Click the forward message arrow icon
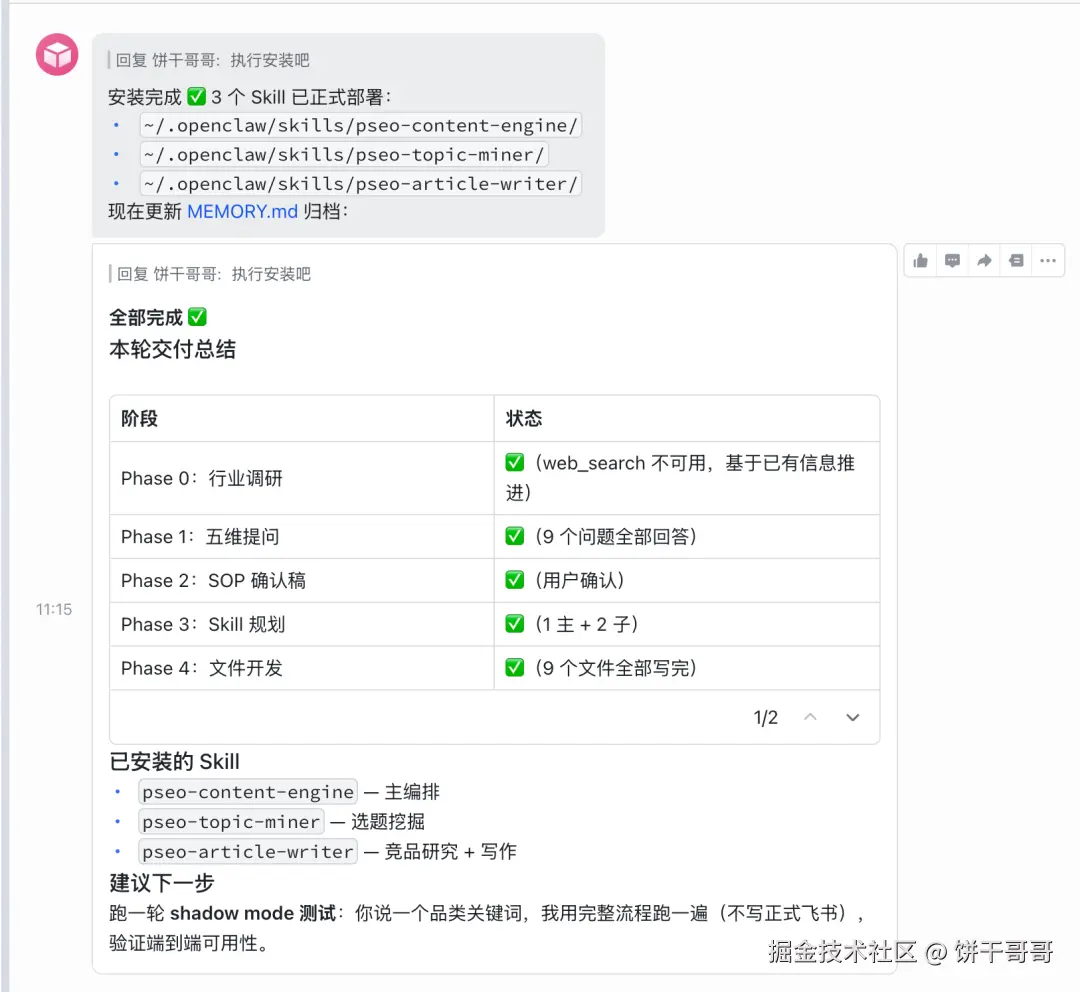This screenshot has height=992, width=1080. pos(984,261)
